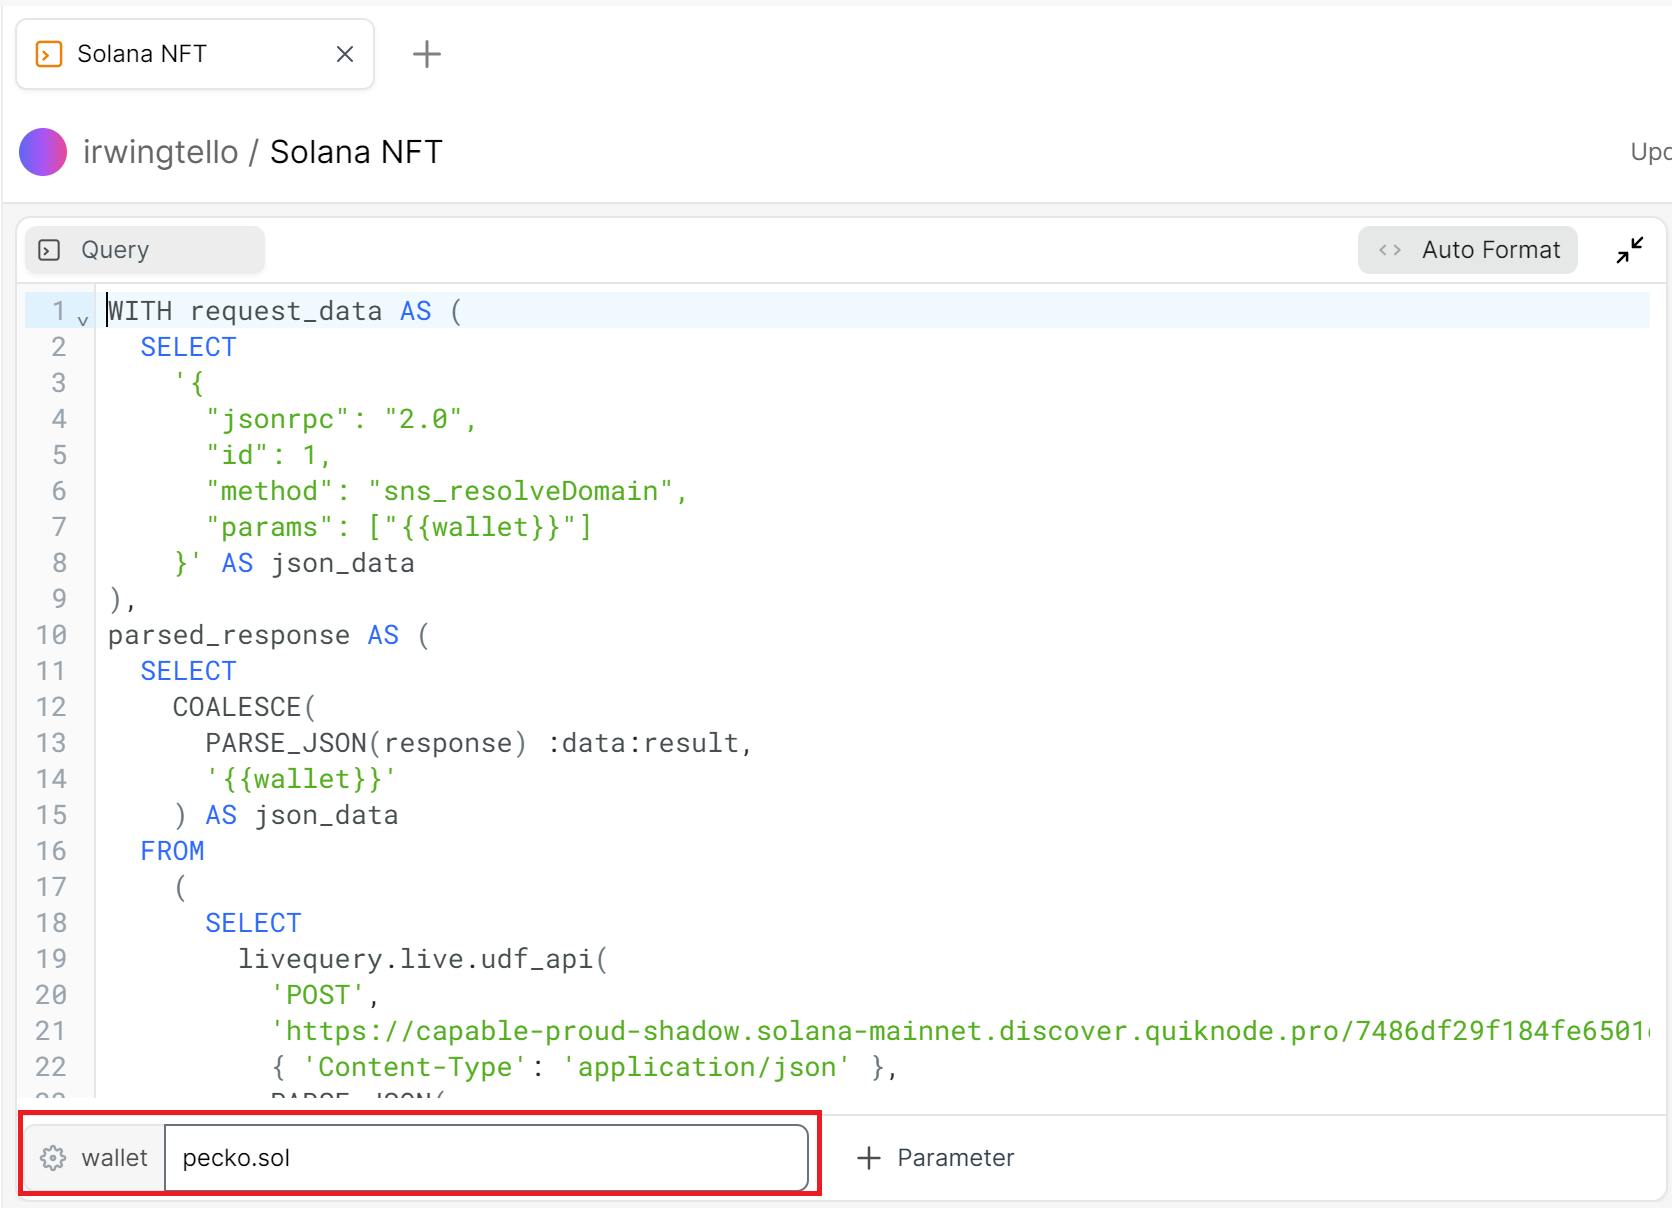Click the wallet parameter label

coord(114,1158)
